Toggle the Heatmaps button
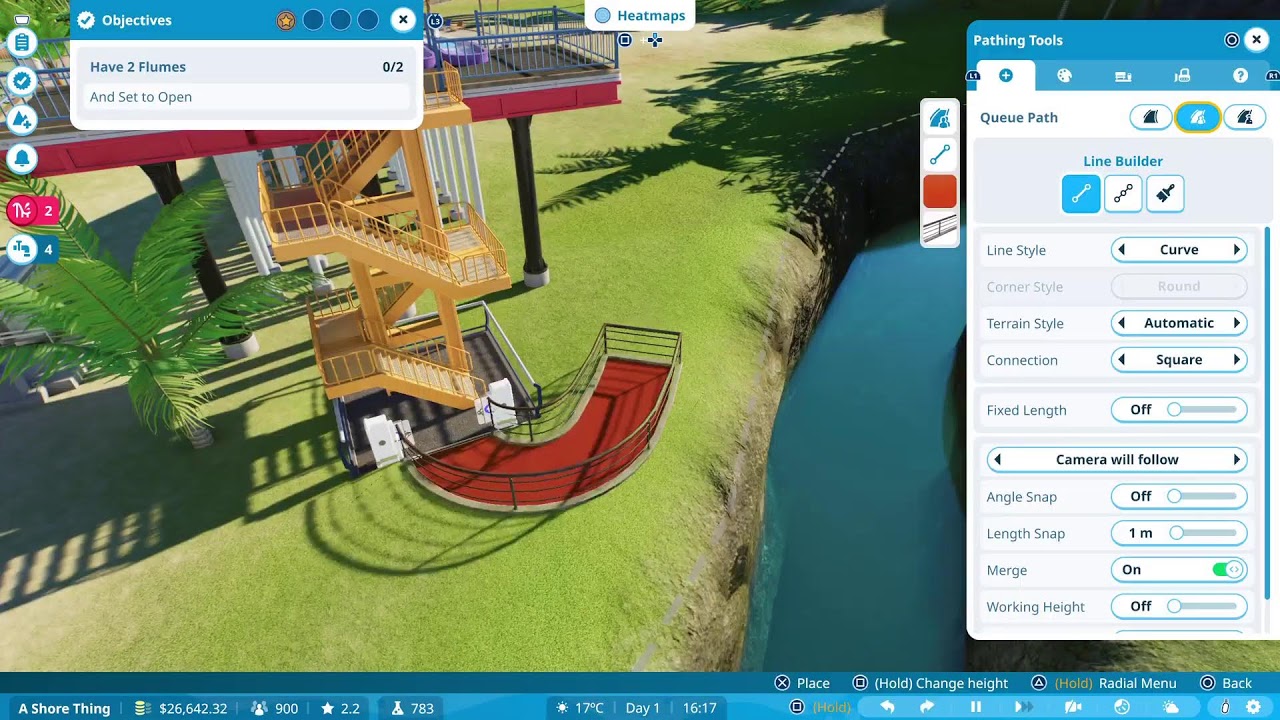The height and width of the screenshot is (720, 1280). [640, 16]
